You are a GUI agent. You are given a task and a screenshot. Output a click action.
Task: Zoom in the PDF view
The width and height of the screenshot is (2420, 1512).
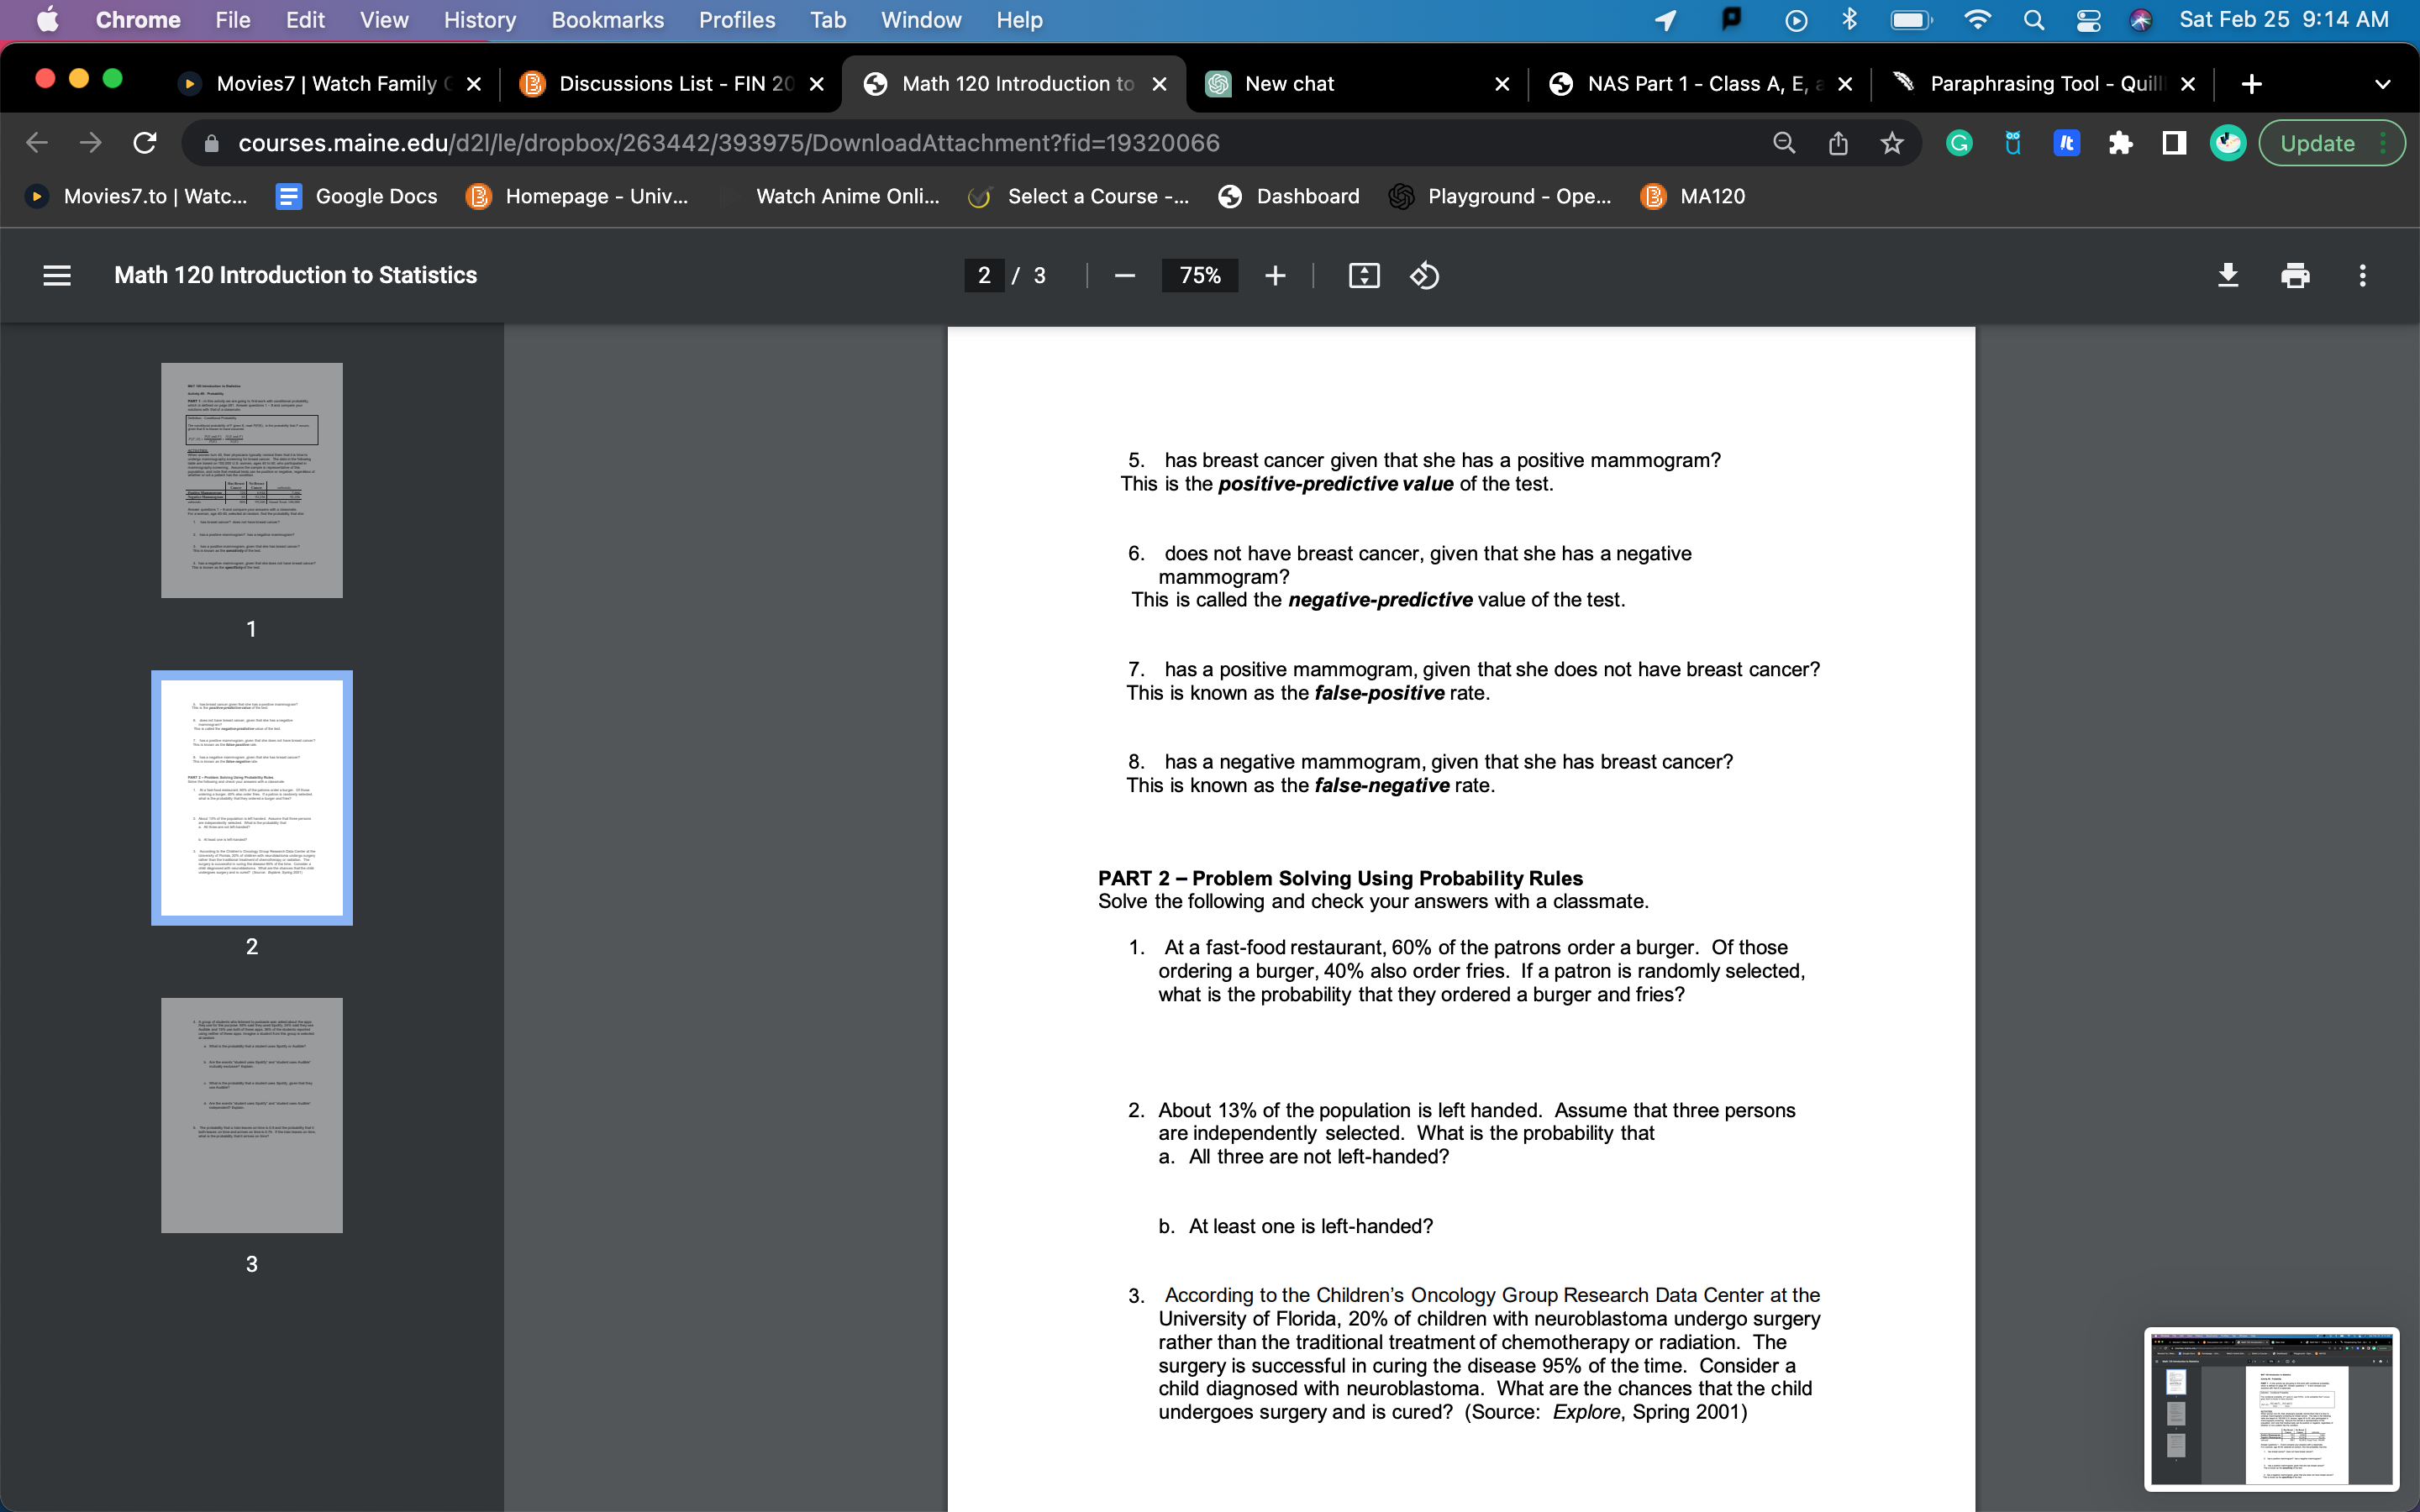(x=1276, y=275)
